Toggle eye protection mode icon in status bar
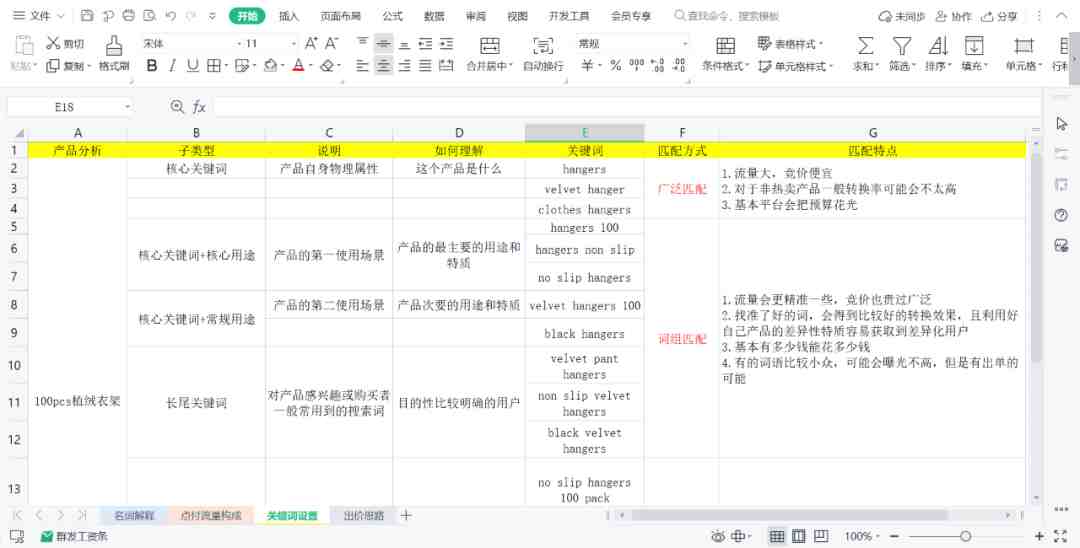The height and width of the screenshot is (548, 1080). (718, 536)
